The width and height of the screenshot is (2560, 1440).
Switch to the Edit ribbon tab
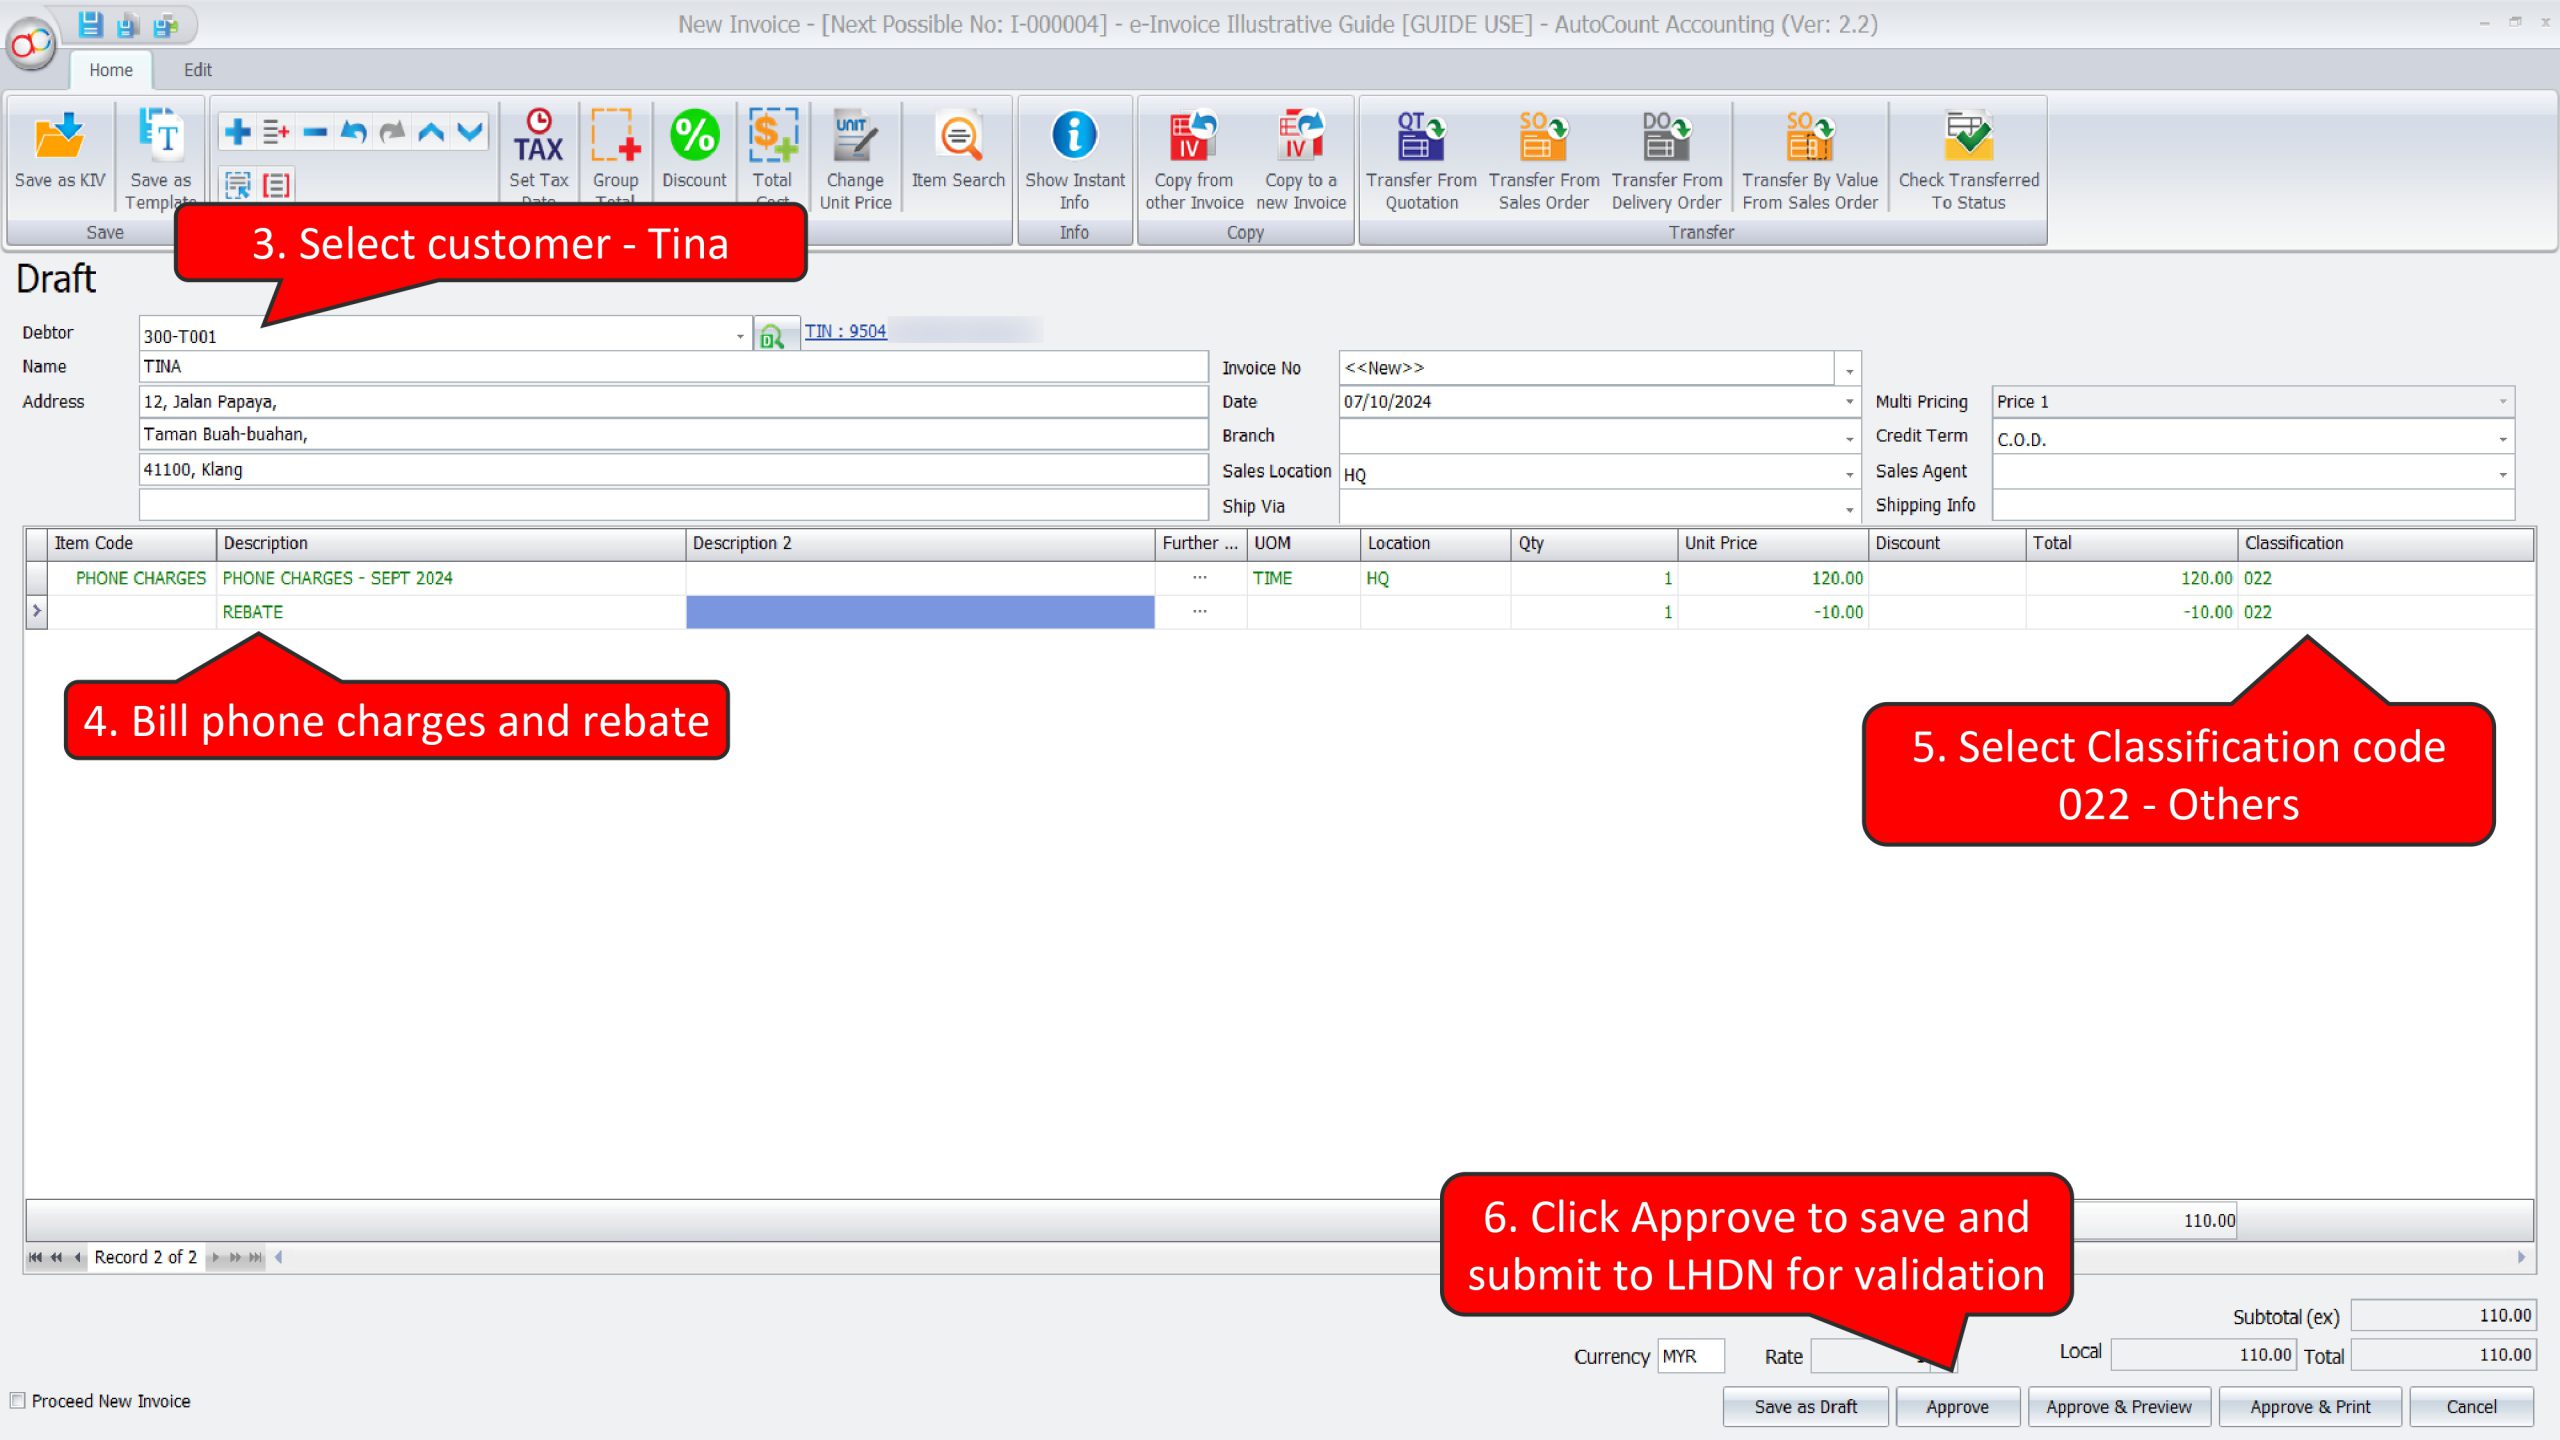pos(197,70)
